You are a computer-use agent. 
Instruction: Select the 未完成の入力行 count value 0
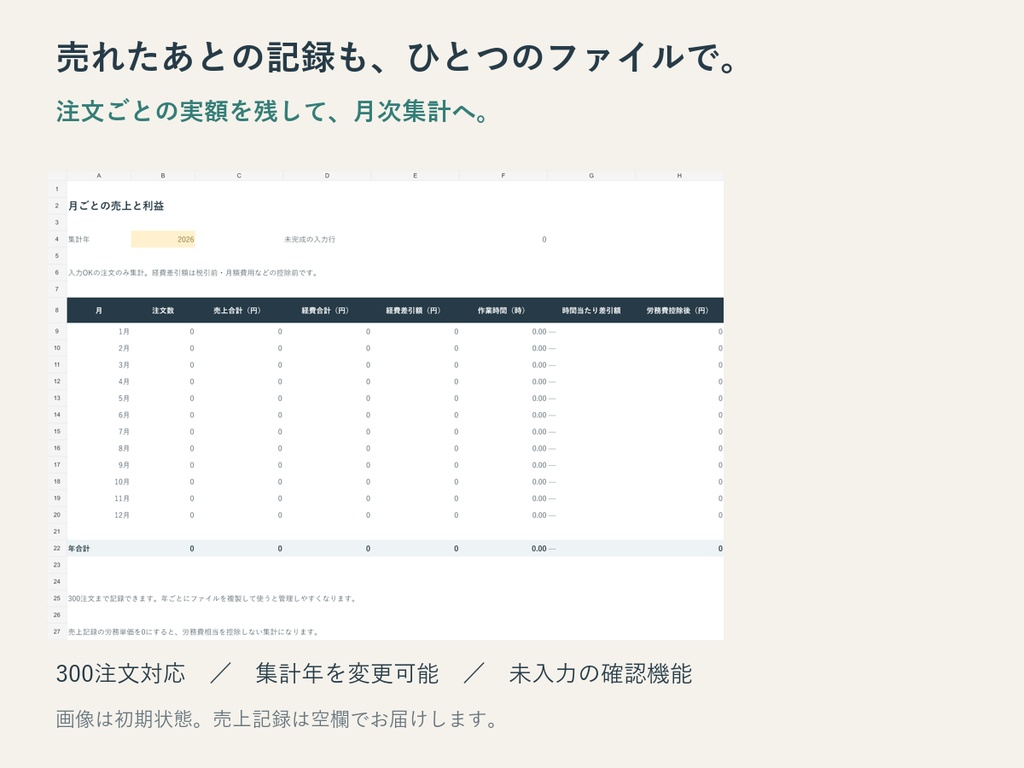pos(543,239)
